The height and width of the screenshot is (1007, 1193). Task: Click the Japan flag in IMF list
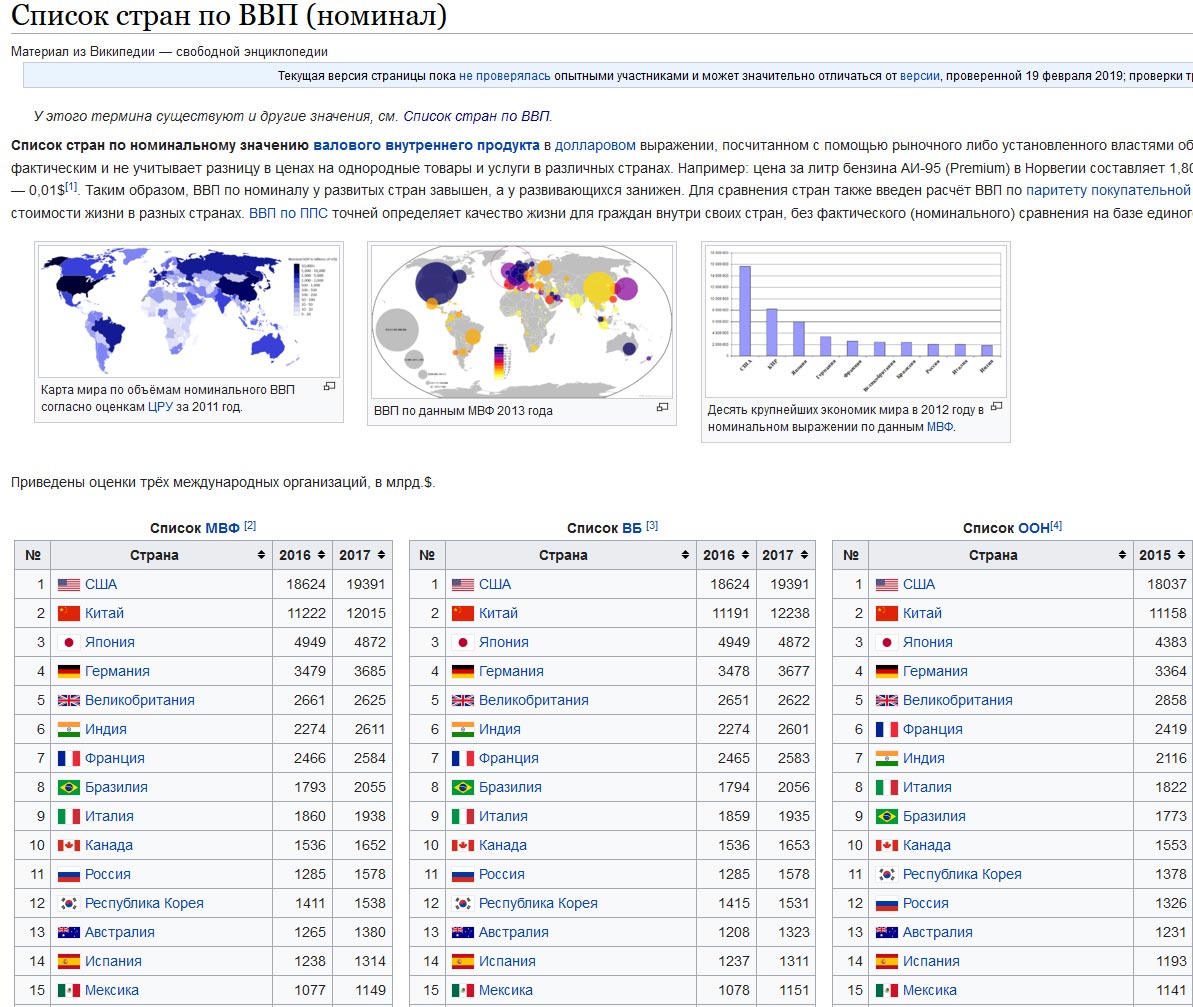68,643
